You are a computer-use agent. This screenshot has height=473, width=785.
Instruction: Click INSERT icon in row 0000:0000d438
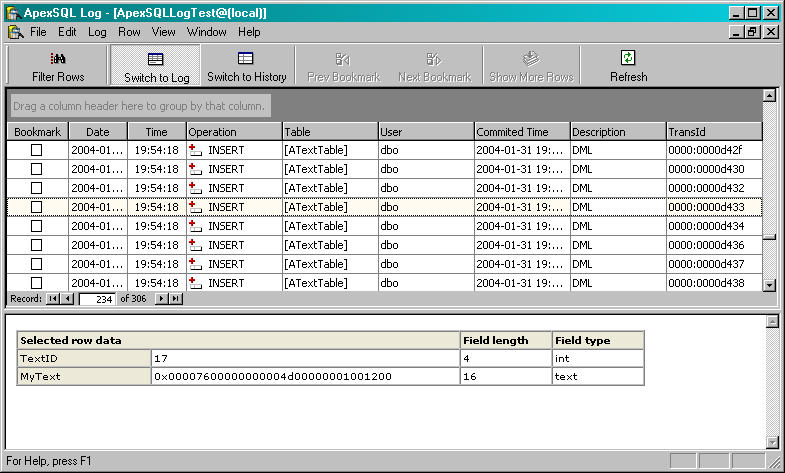click(x=195, y=283)
